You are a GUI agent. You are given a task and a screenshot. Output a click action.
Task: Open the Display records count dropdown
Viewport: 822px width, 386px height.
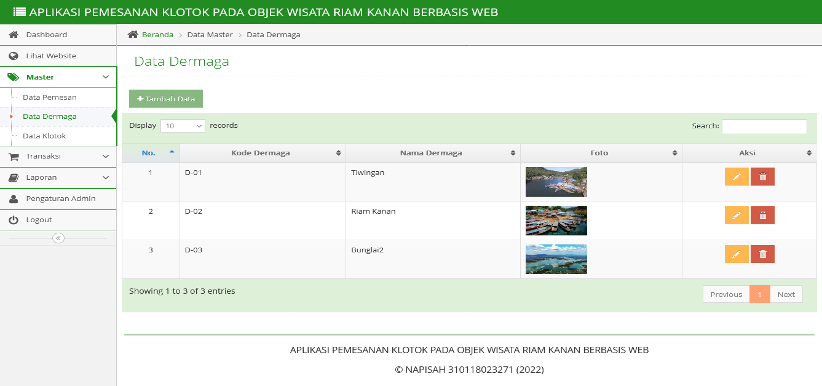(x=182, y=126)
